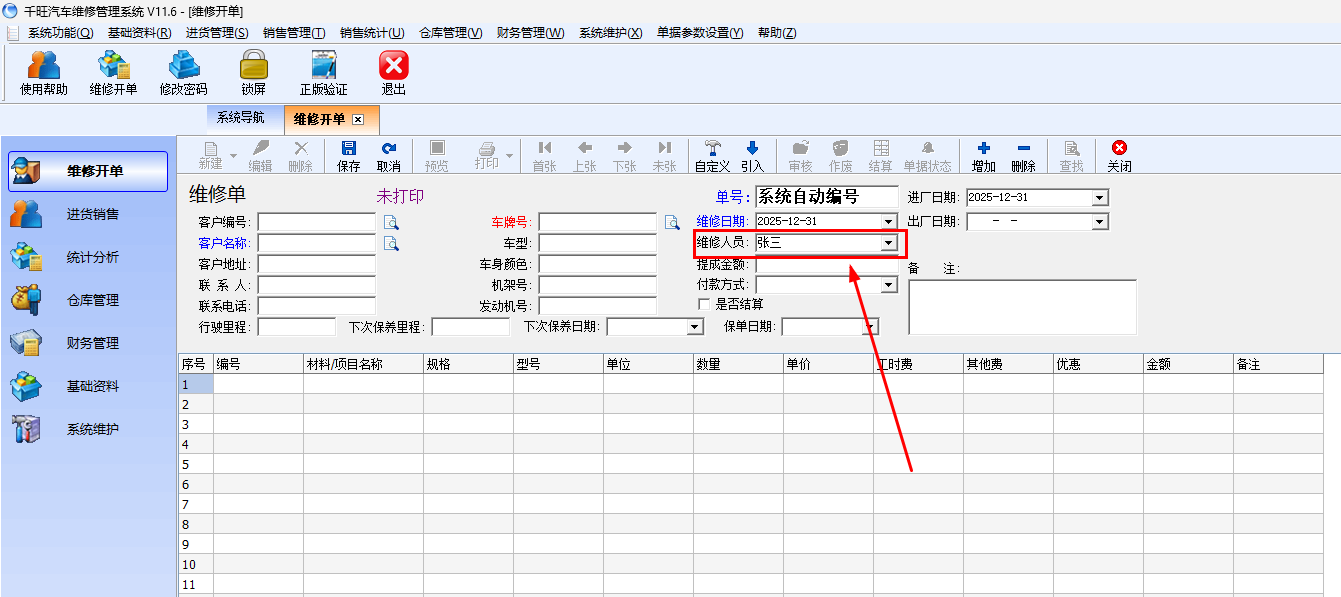
Task: Toggle the 是否结算 checkbox
Action: [x=704, y=304]
